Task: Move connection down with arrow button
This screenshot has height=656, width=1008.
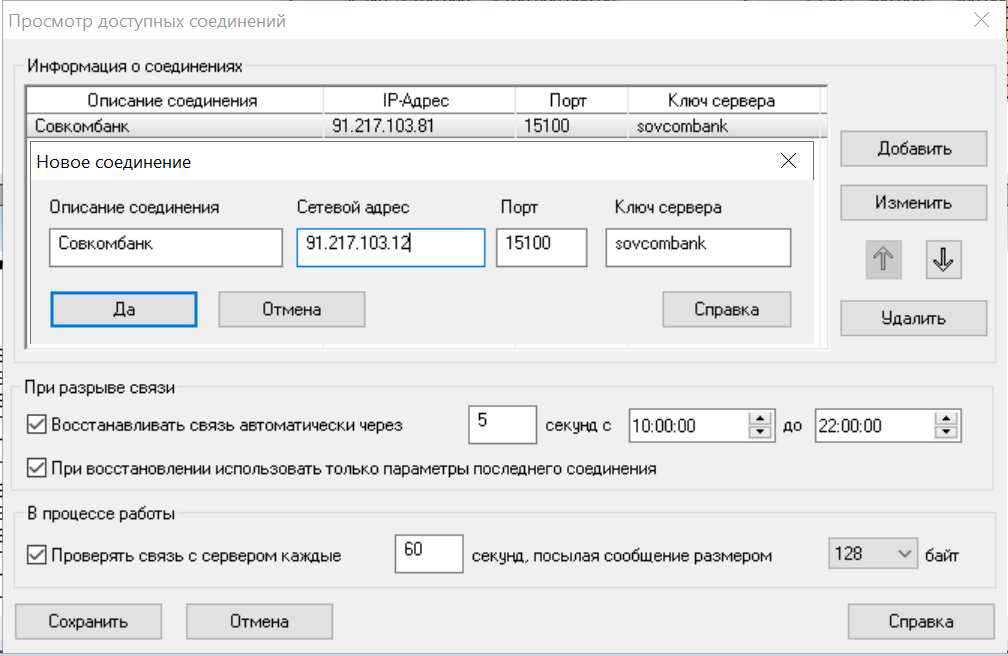Action: click(944, 260)
